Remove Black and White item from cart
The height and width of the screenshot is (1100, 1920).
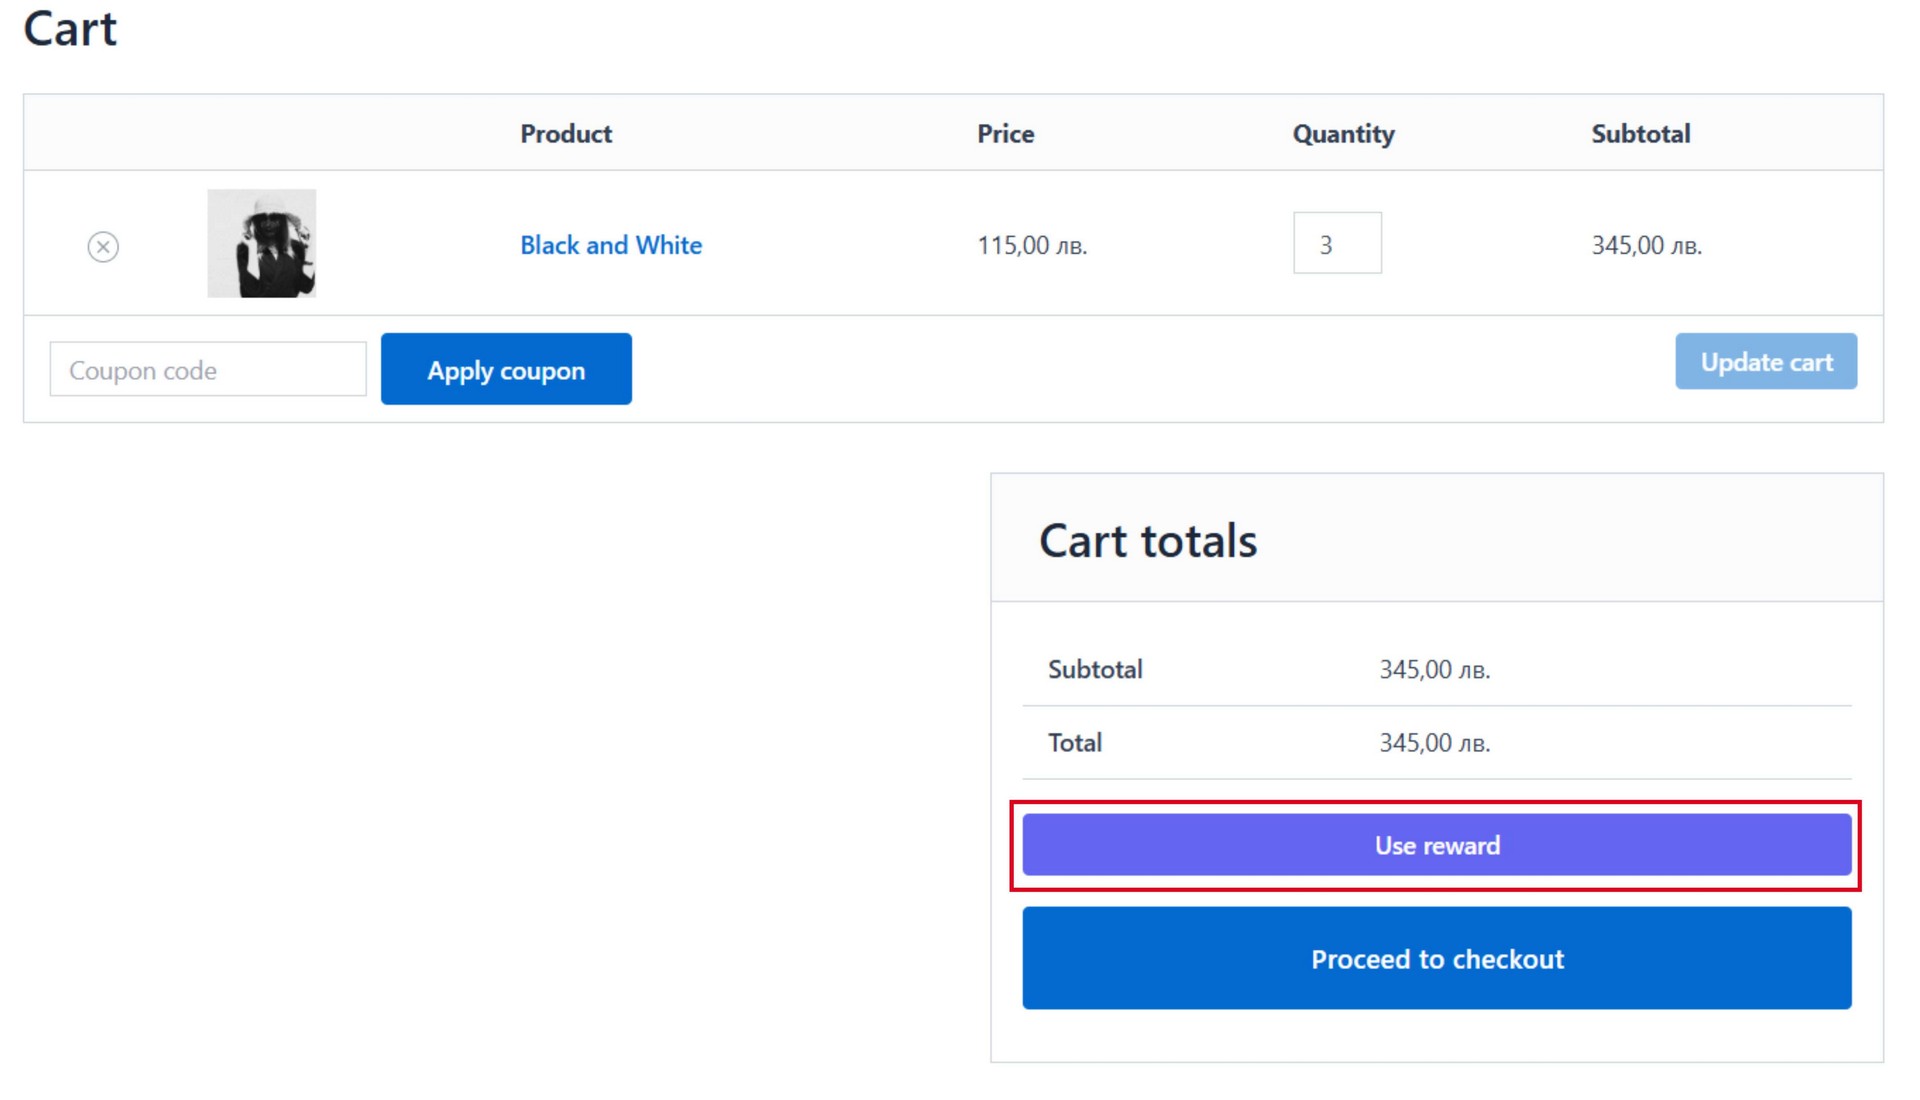(x=103, y=246)
